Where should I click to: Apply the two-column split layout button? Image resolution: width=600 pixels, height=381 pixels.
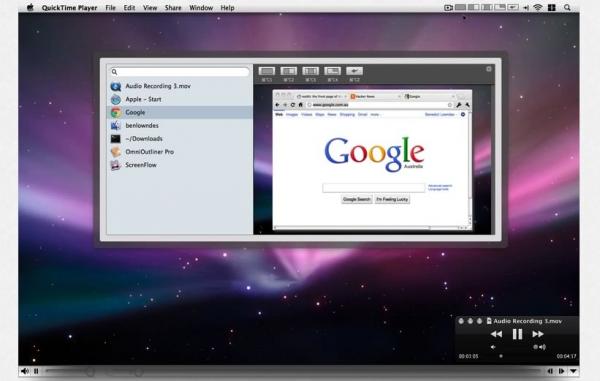(289, 71)
